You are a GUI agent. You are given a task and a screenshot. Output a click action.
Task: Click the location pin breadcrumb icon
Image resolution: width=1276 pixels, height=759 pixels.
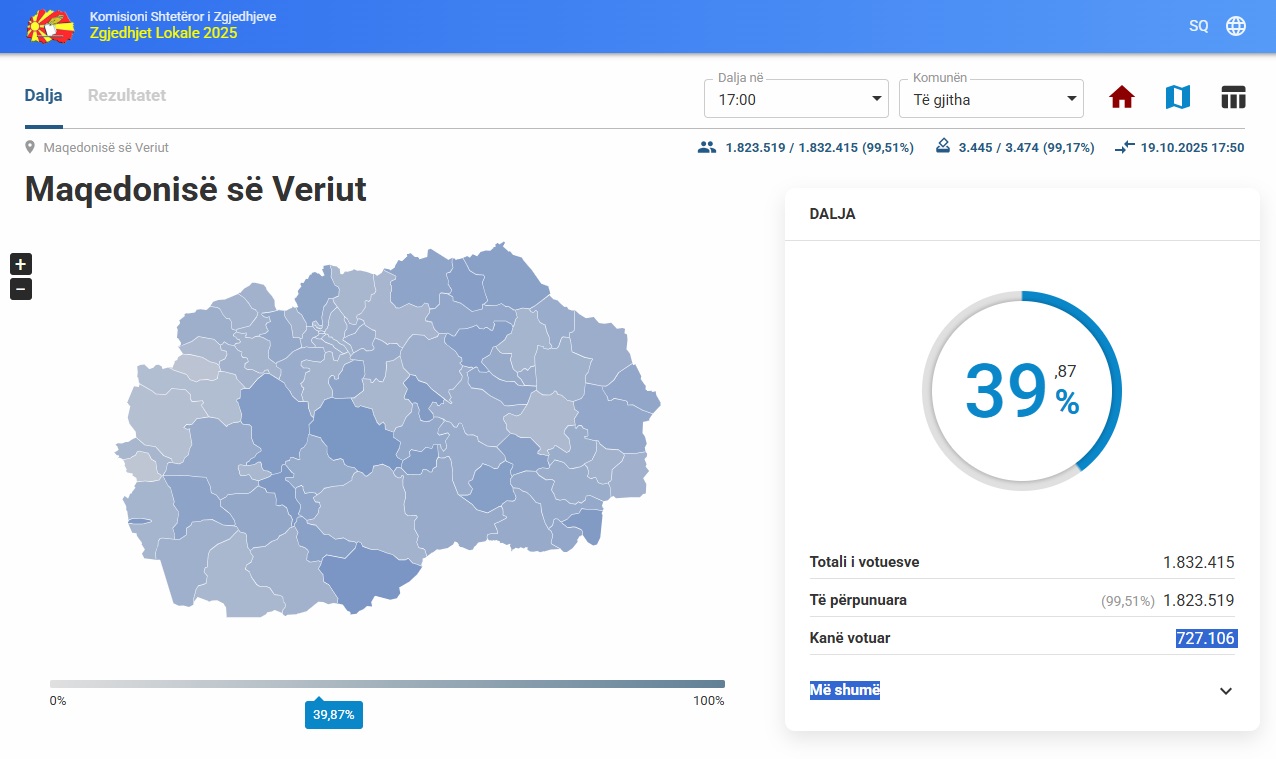click(30, 147)
